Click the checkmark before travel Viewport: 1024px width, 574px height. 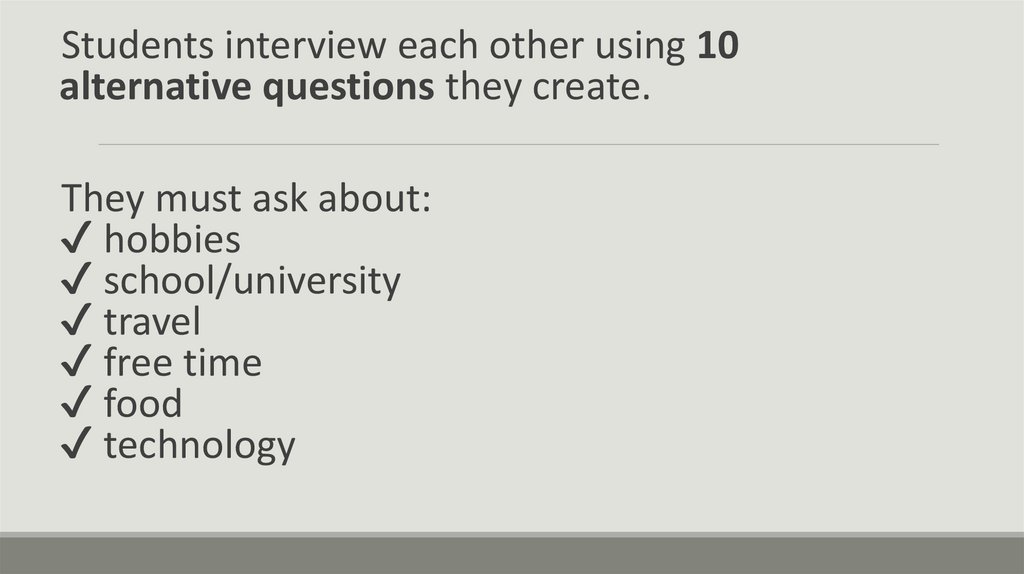(77, 323)
